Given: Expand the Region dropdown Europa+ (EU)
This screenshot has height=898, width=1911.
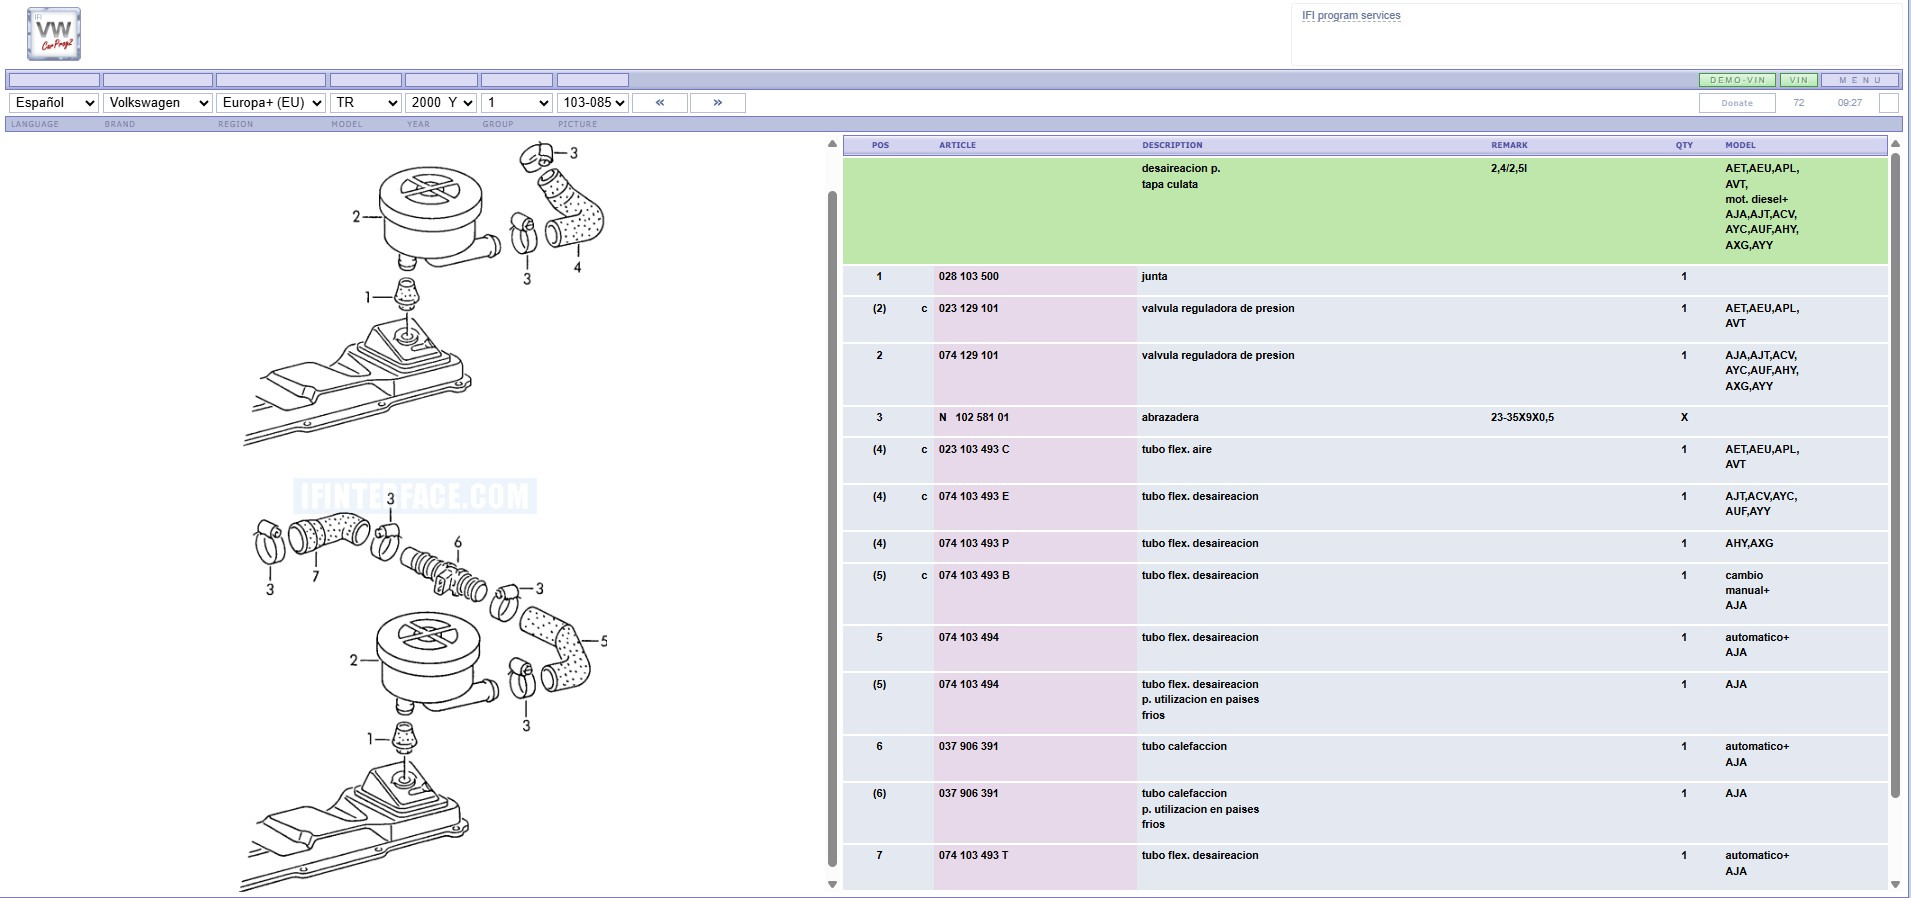Looking at the screenshot, I should click(x=271, y=103).
